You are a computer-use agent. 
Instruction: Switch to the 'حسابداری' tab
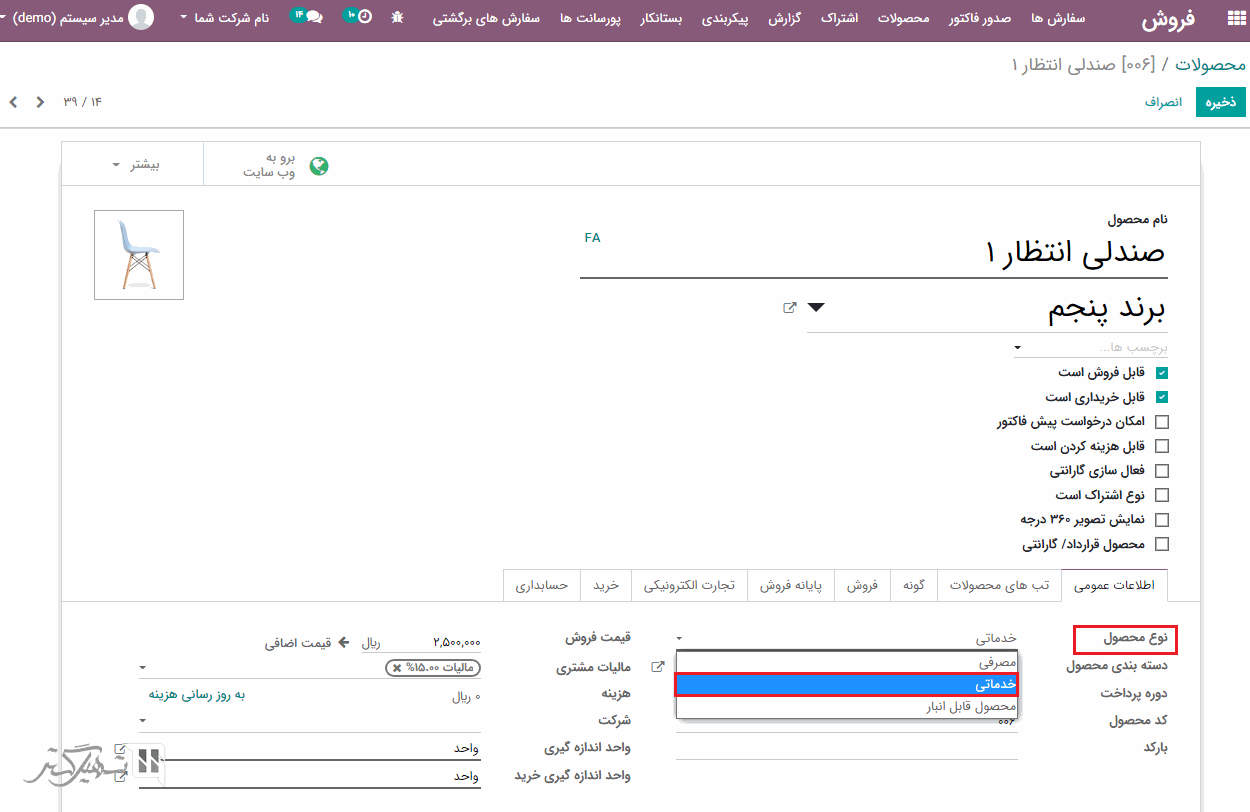(542, 585)
